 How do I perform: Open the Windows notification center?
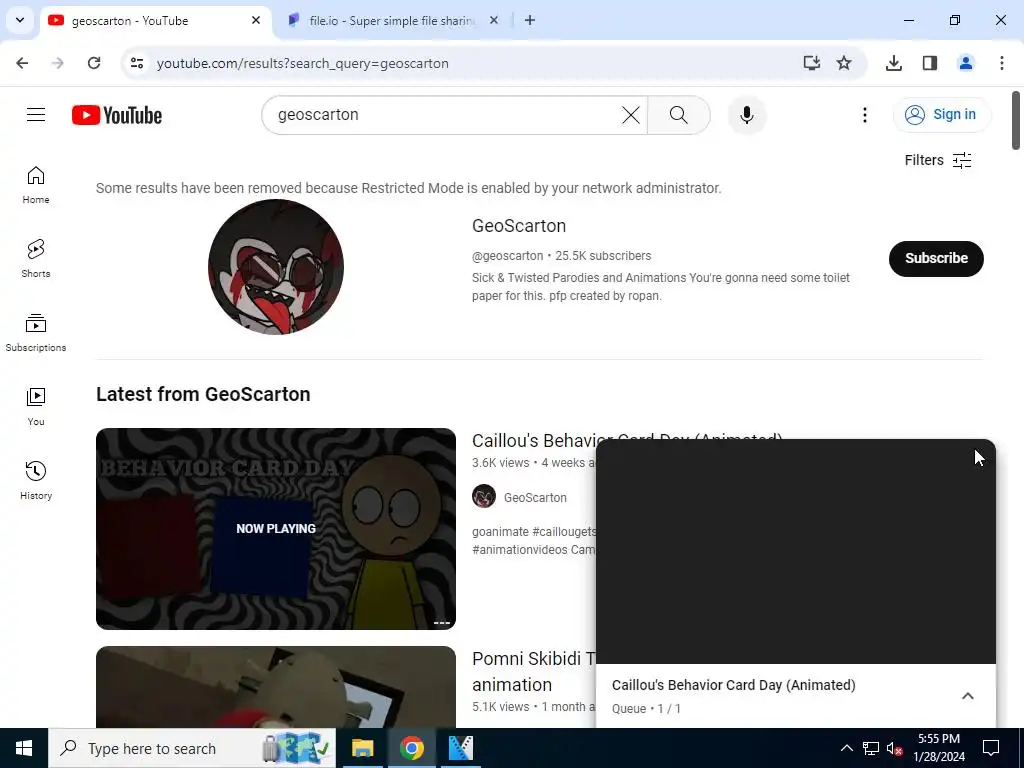pos(991,748)
